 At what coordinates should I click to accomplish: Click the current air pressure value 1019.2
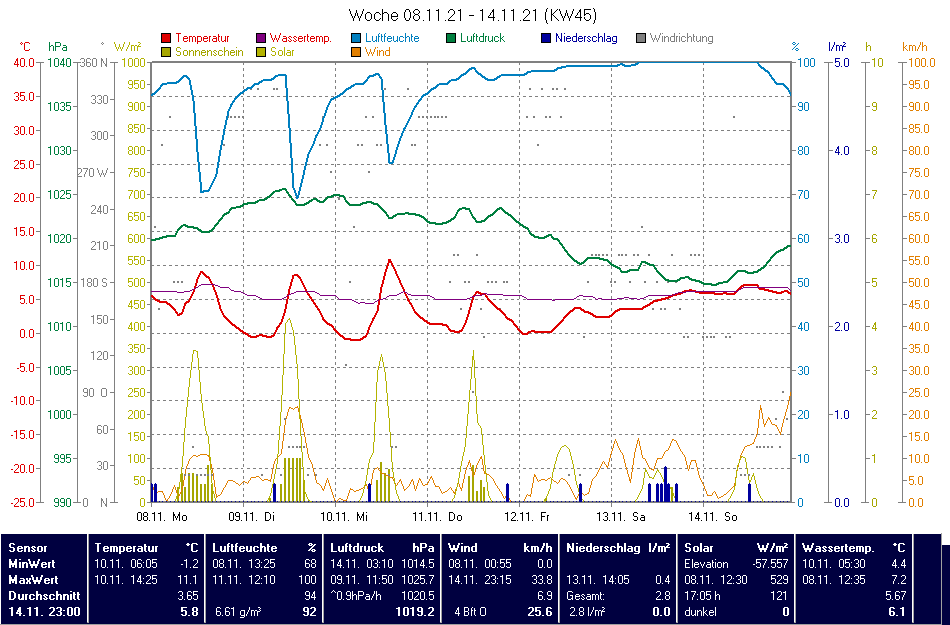click(x=415, y=612)
